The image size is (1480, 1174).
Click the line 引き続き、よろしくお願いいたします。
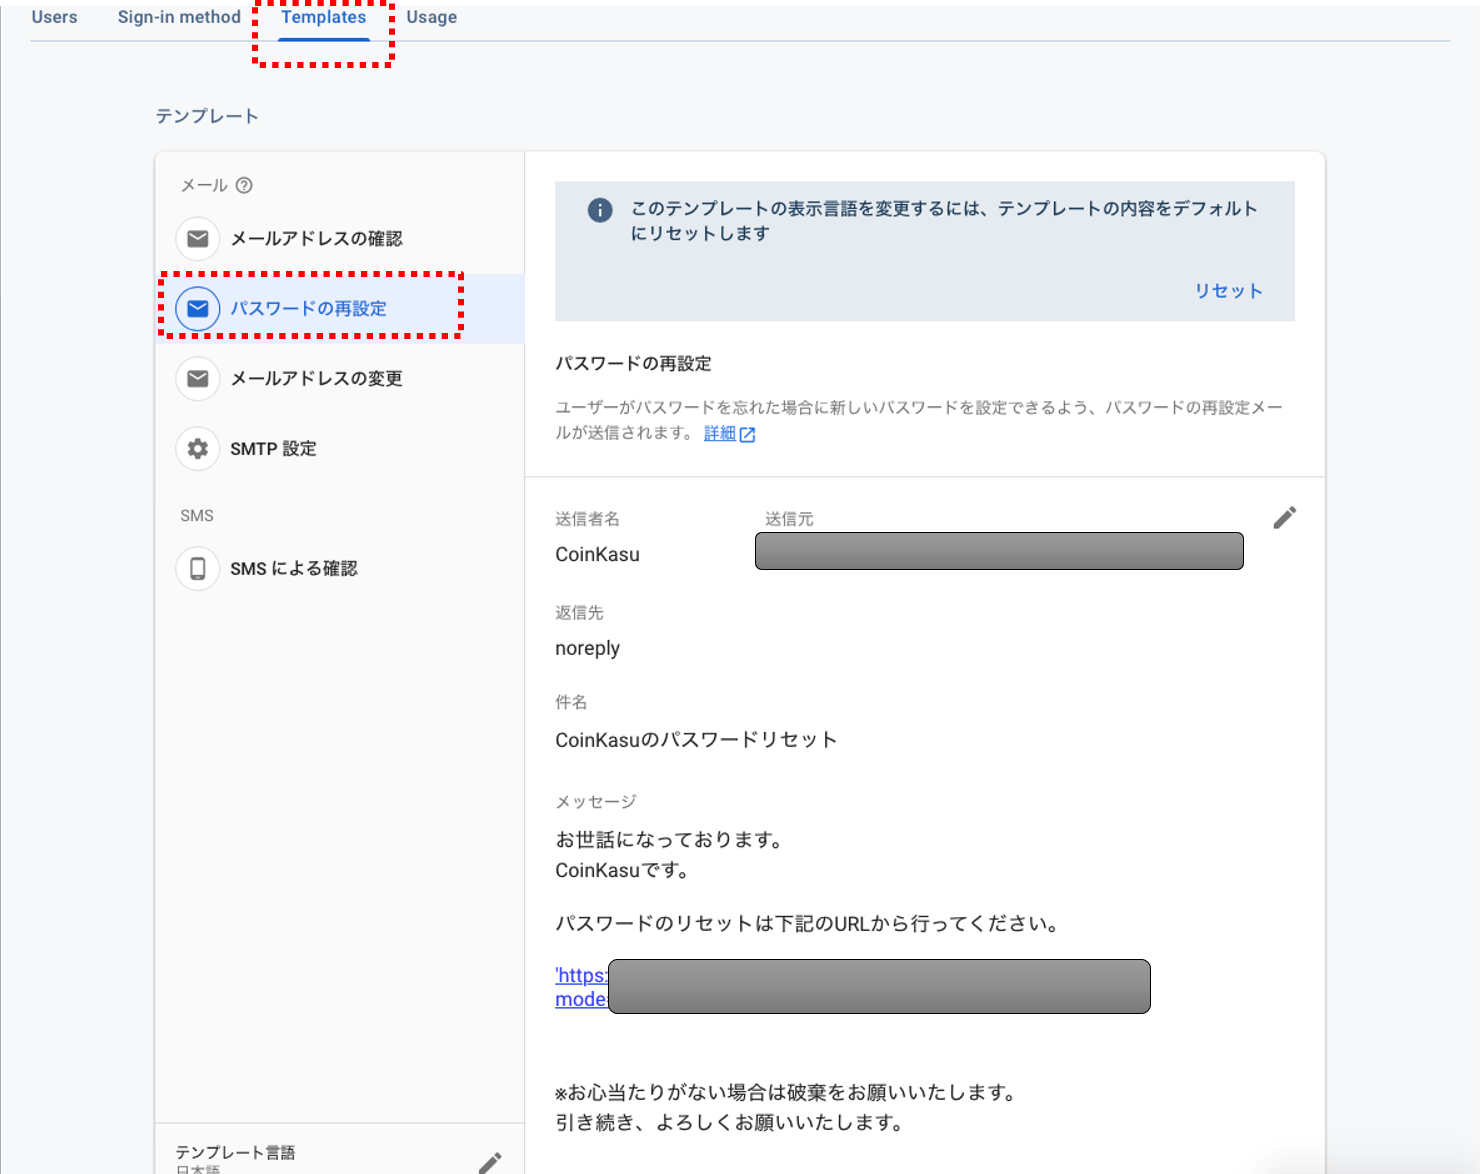tap(731, 1122)
